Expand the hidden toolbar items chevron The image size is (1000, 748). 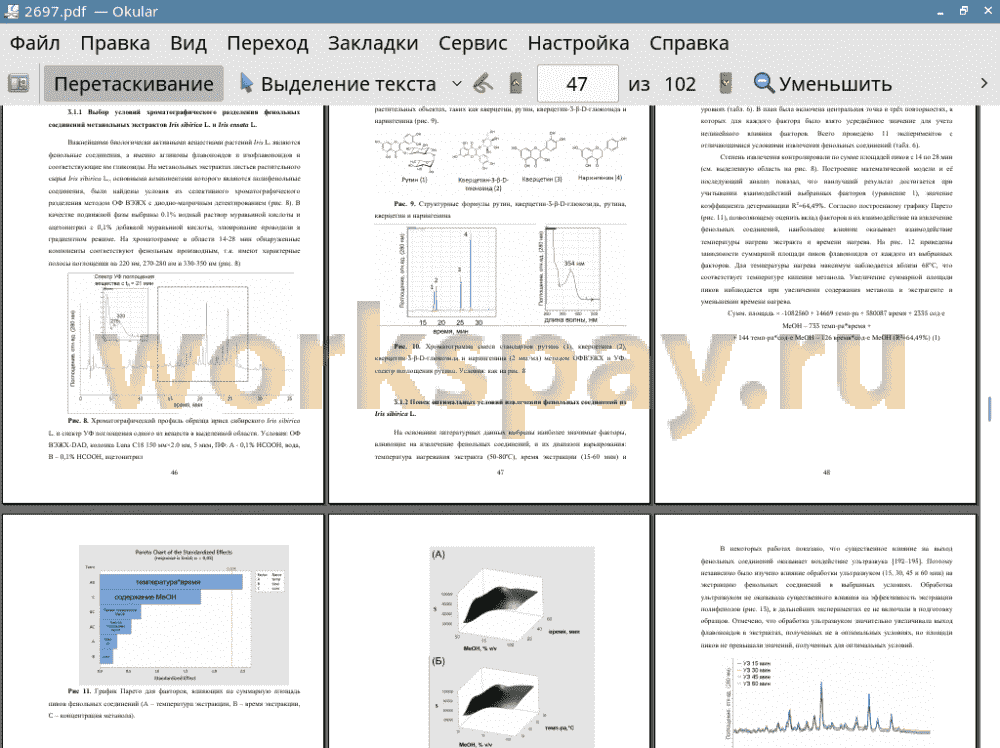point(984,84)
